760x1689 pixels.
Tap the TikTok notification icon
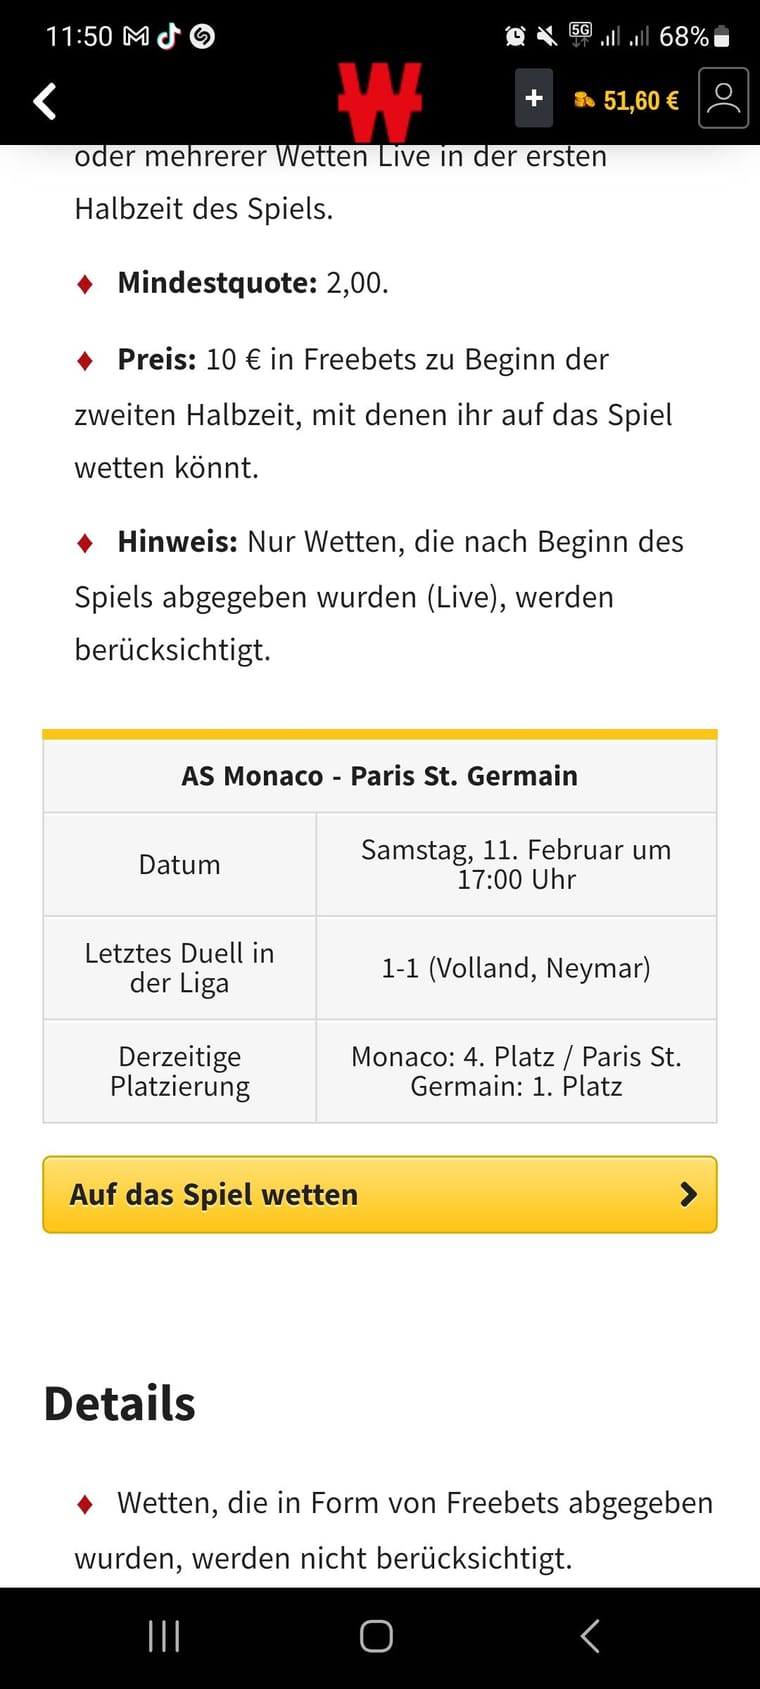click(168, 36)
